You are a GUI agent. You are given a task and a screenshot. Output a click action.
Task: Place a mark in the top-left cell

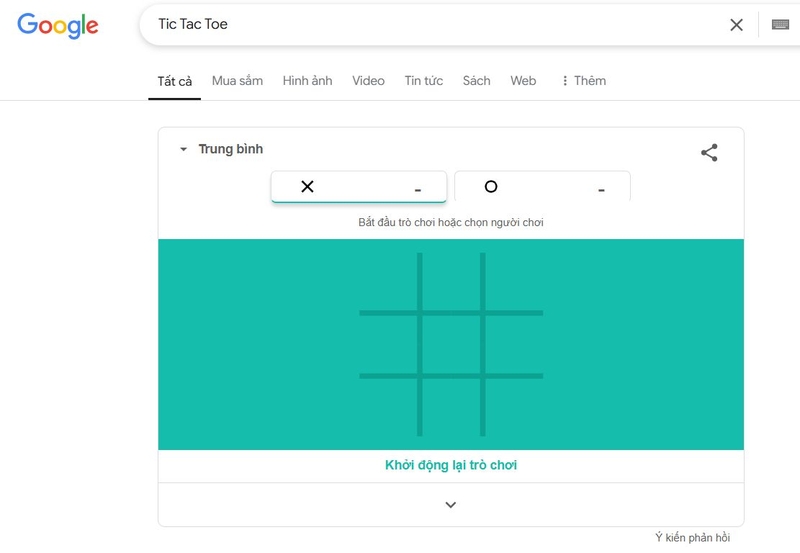388,281
